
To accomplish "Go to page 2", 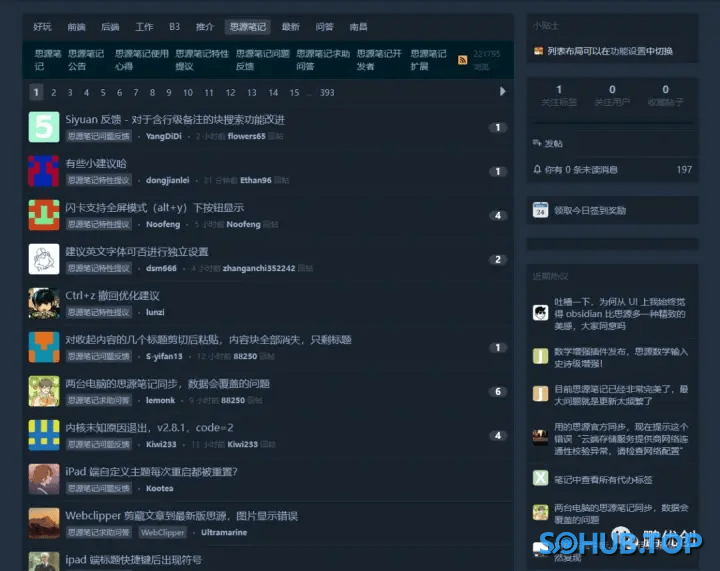I will click(x=54, y=92).
